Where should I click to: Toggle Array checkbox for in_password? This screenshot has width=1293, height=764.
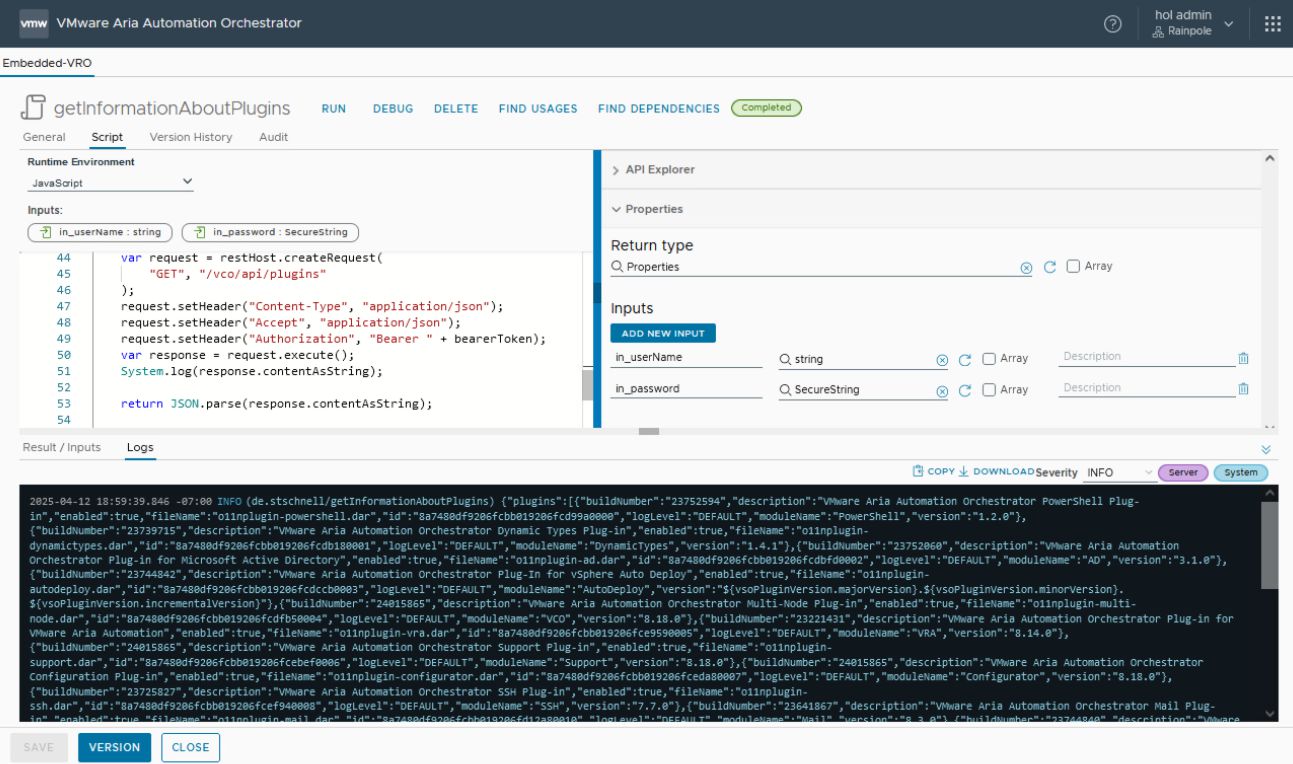(989, 389)
